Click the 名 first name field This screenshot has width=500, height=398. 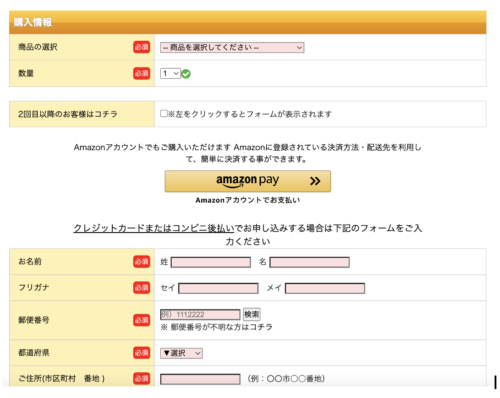pos(309,262)
